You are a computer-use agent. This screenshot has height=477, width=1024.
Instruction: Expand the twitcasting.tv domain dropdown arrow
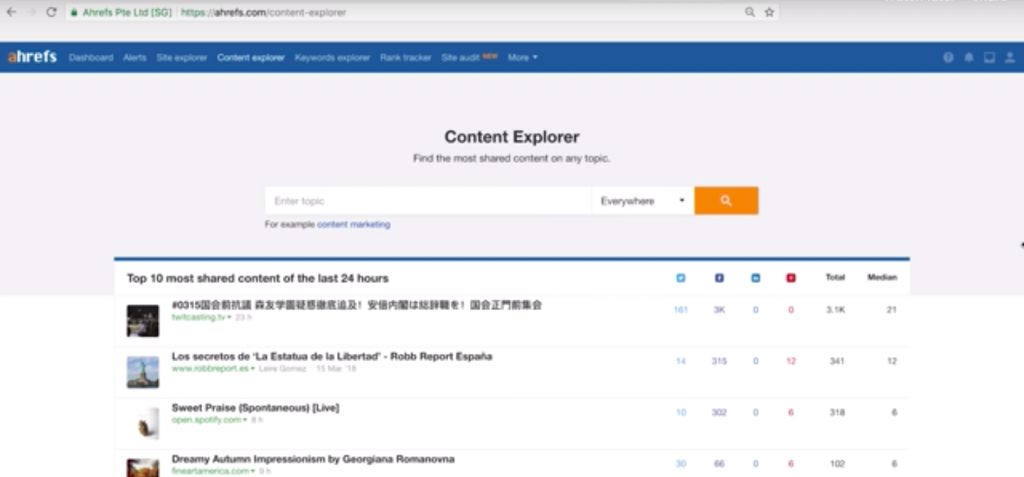[x=229, y=317]
